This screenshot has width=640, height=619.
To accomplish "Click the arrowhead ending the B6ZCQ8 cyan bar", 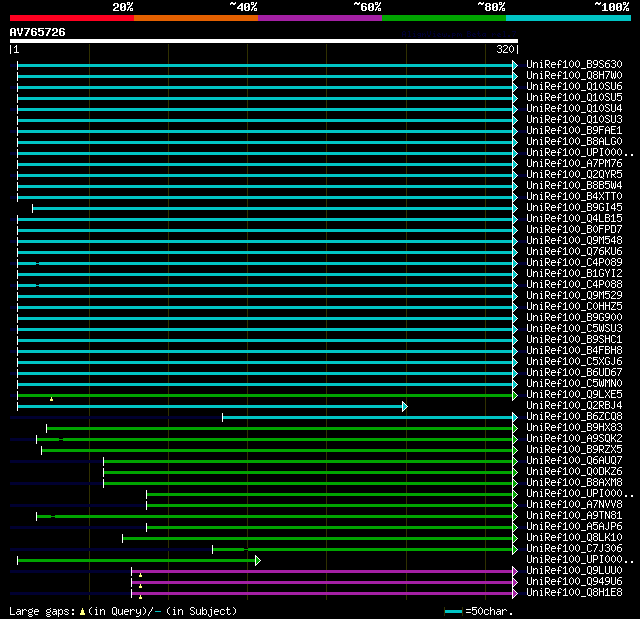I will pyautogui.click(x=515, y=417).
